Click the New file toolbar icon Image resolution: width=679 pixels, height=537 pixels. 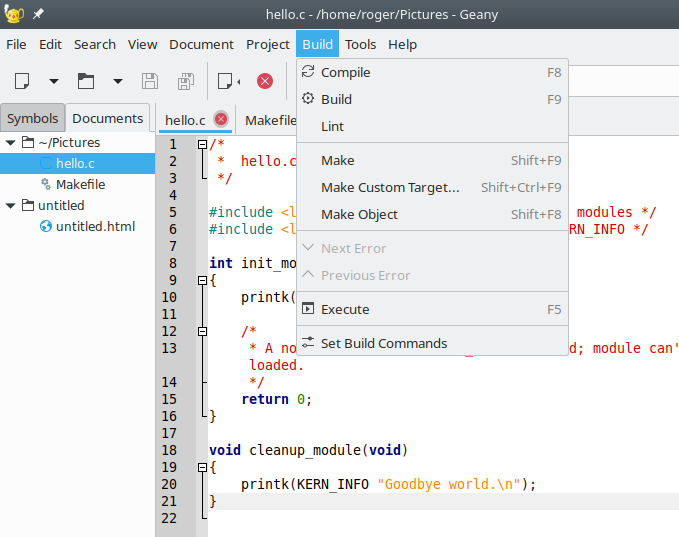[22, 81]
